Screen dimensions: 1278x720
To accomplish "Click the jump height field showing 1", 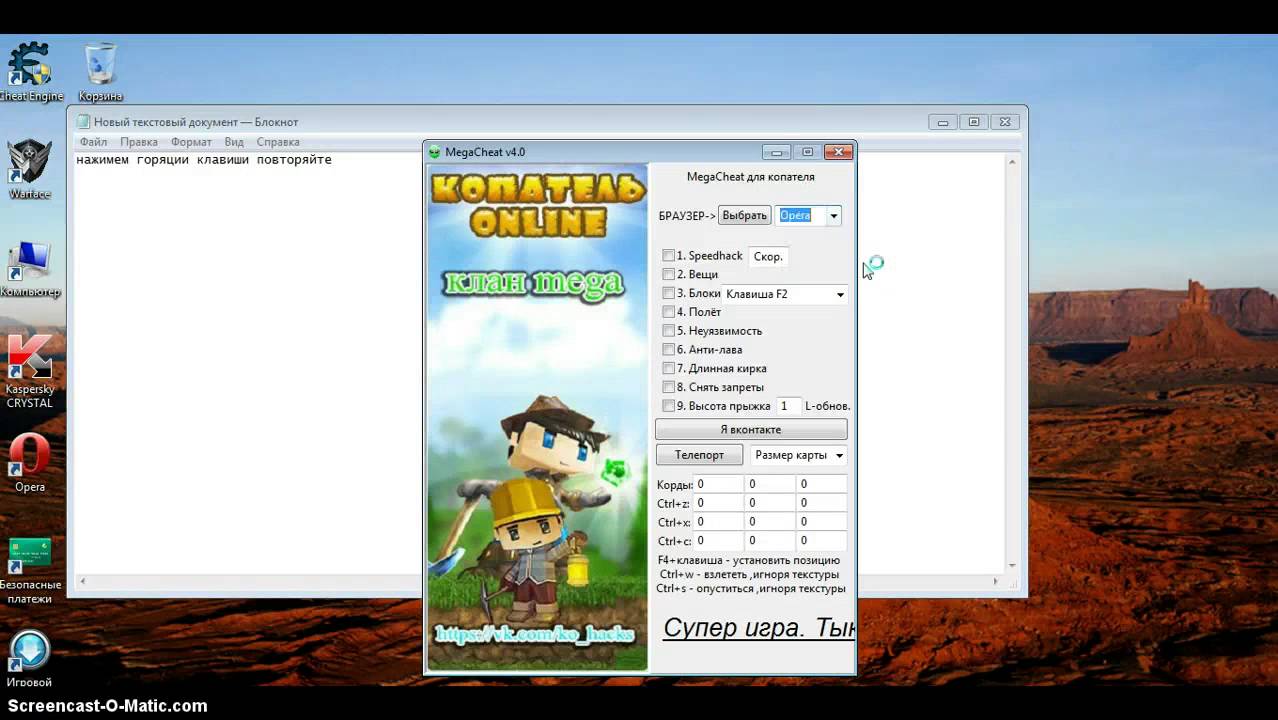I will 788,406.
